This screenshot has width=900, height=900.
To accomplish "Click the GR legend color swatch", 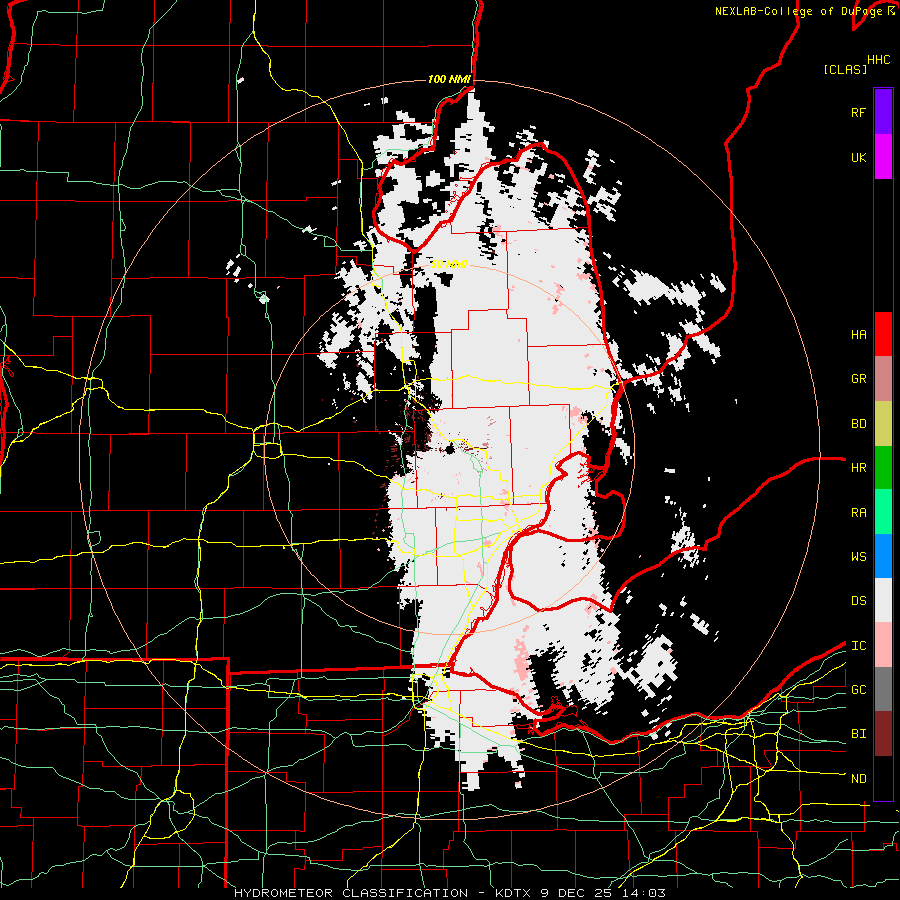I will click(883, 379).
